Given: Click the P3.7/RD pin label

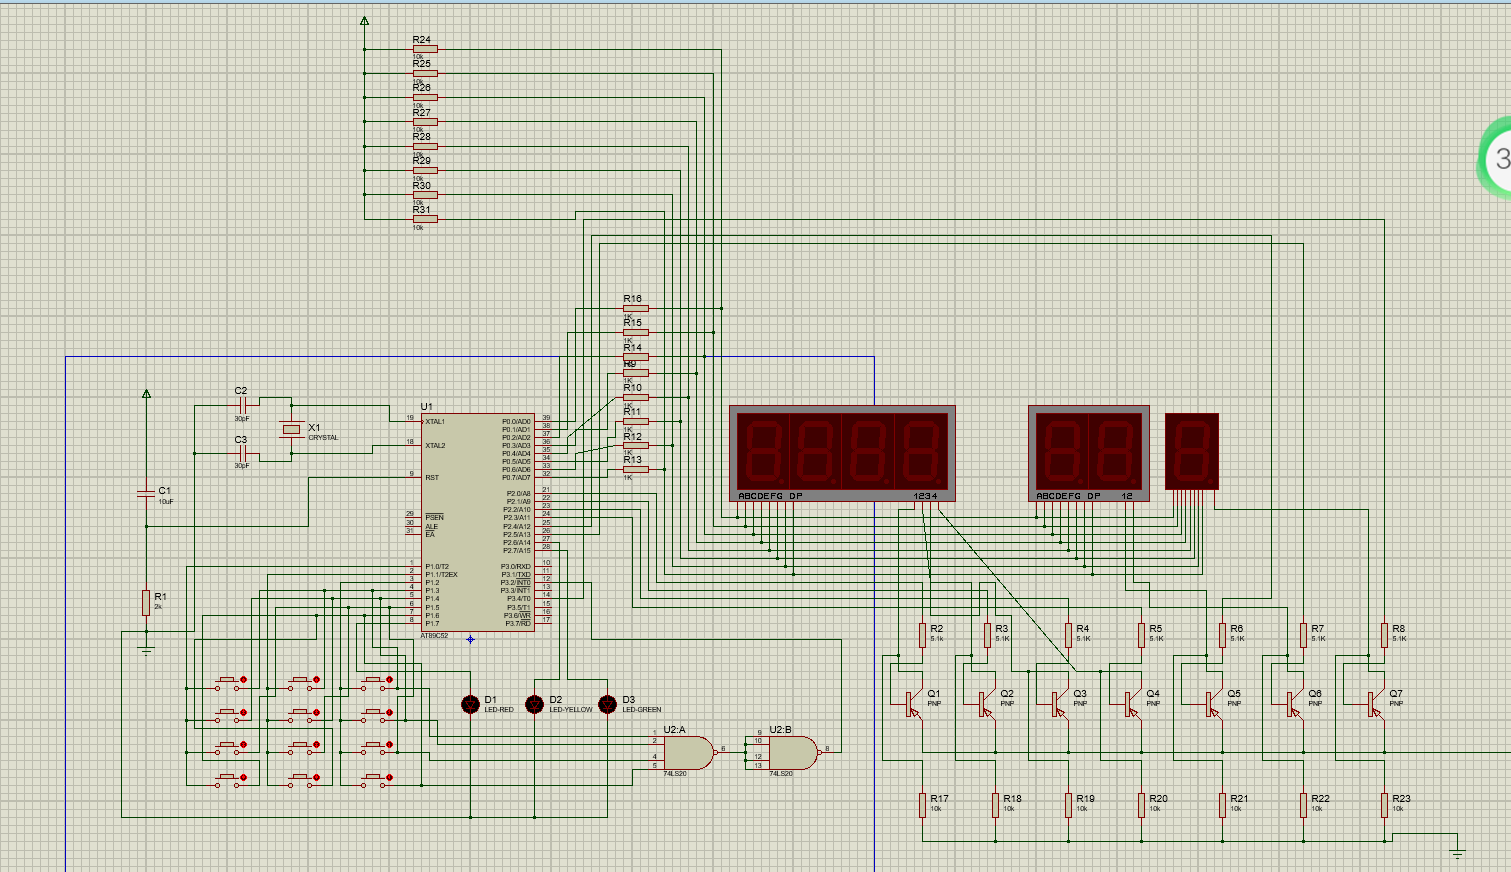Looking at the screenshot, I should click(x=517, y=623).
